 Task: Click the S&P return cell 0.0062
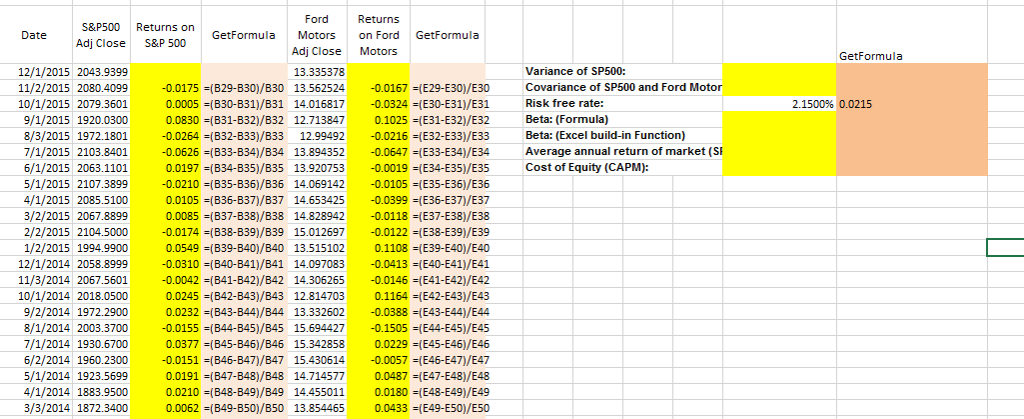166,409
